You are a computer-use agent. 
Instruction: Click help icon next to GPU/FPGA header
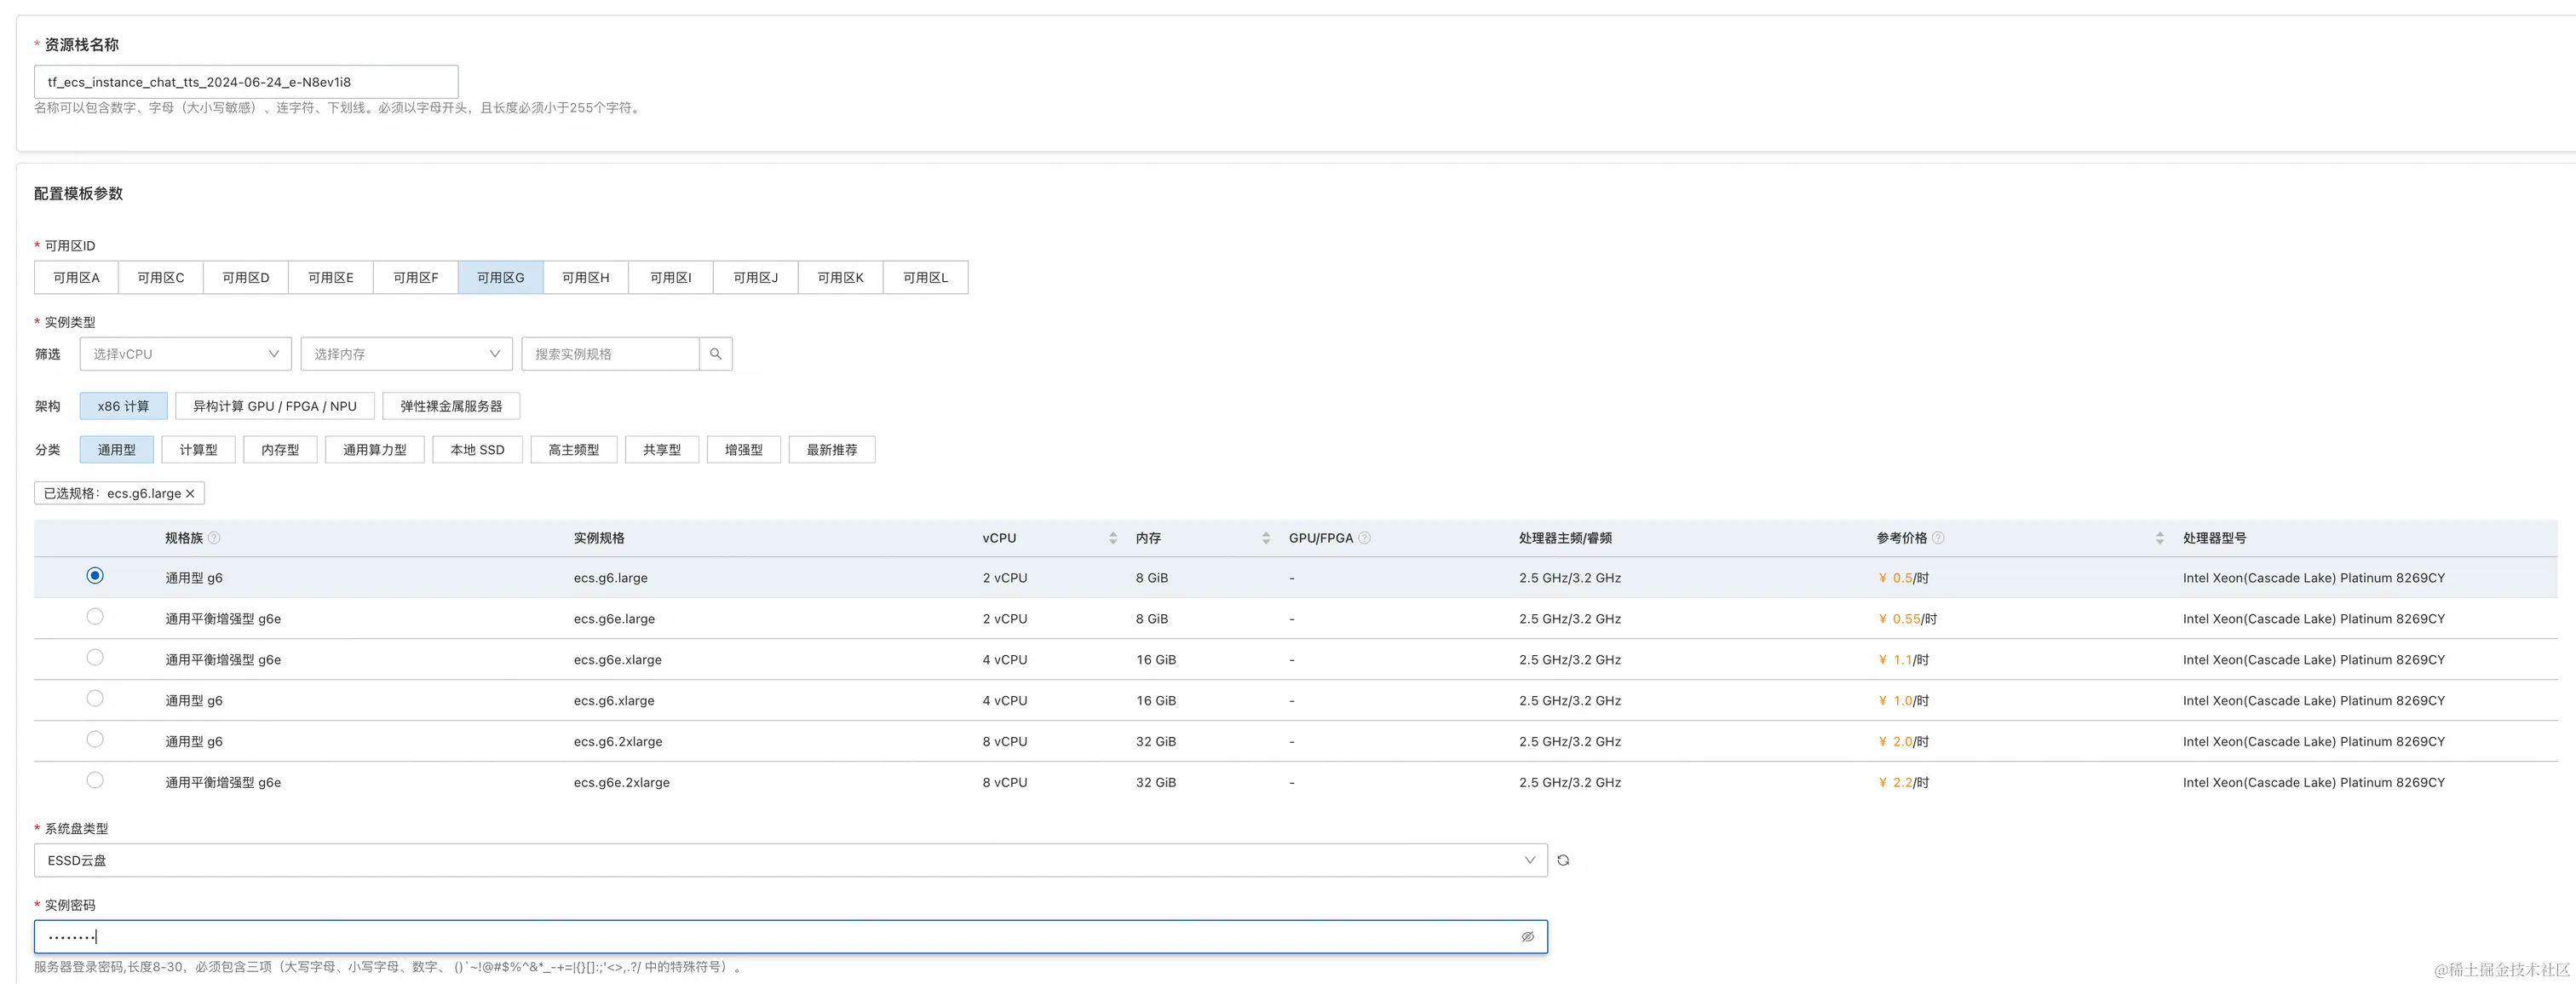click(x=1365, y=538)
